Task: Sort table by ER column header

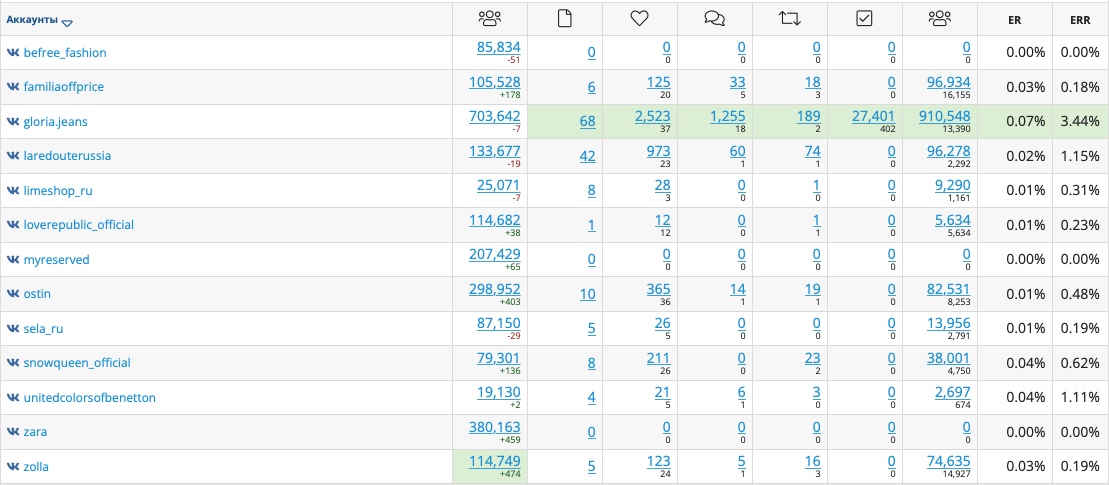Action: tap(1014, 21)
